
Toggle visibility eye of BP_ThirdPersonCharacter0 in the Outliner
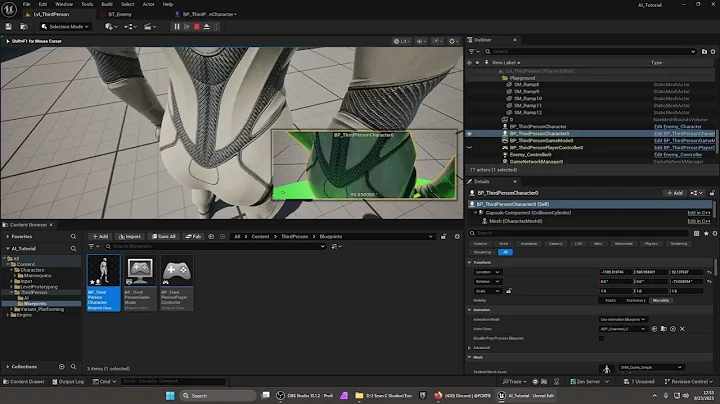469,134
